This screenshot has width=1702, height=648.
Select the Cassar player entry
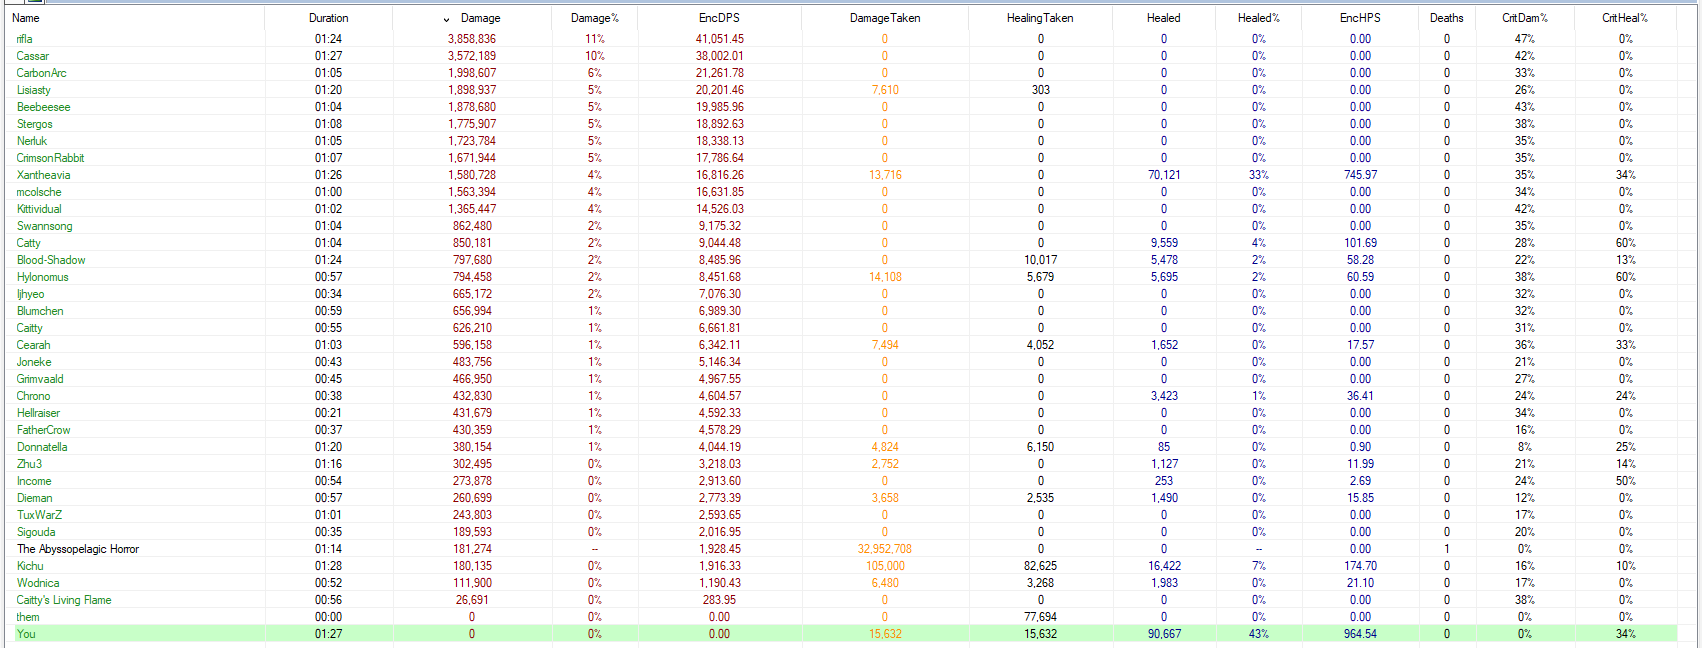coord(32,56)
